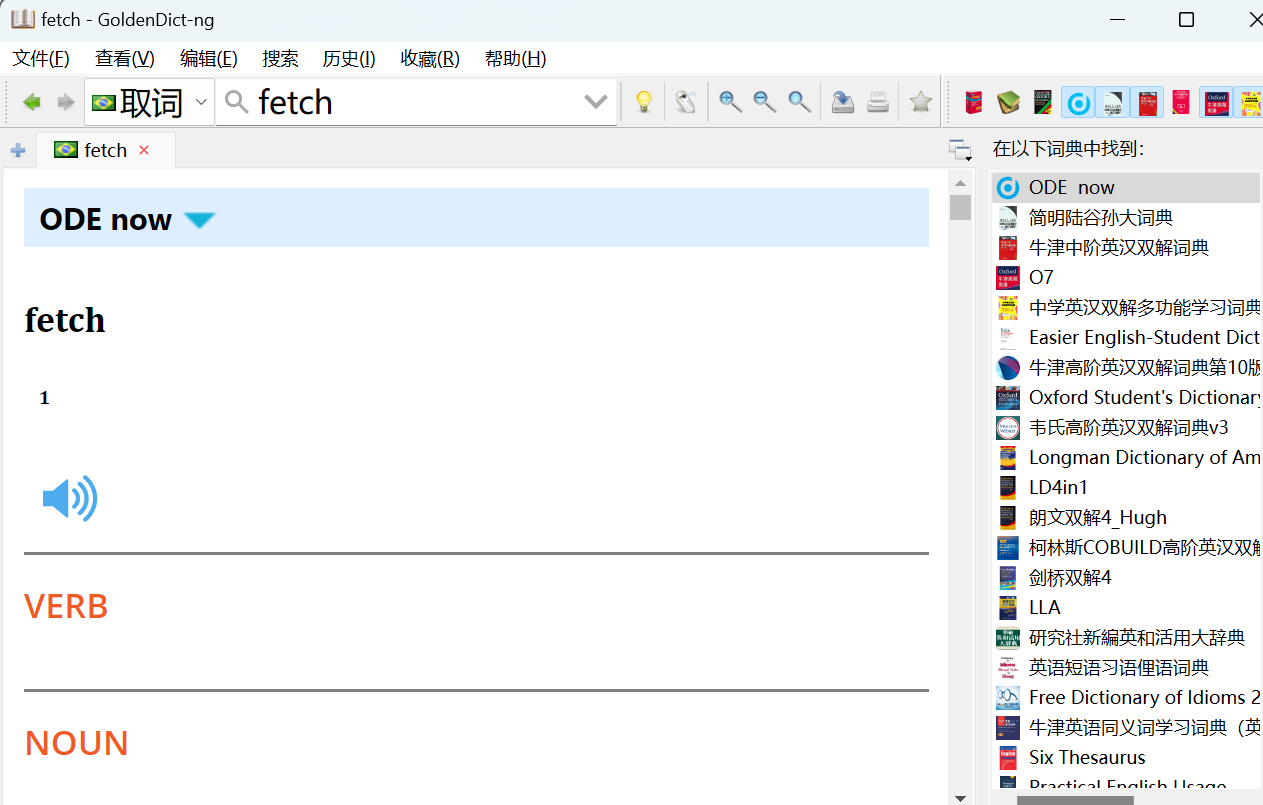
Task: Click the fetch search input field
Action: pyautogui.click(x=415, y=102)
